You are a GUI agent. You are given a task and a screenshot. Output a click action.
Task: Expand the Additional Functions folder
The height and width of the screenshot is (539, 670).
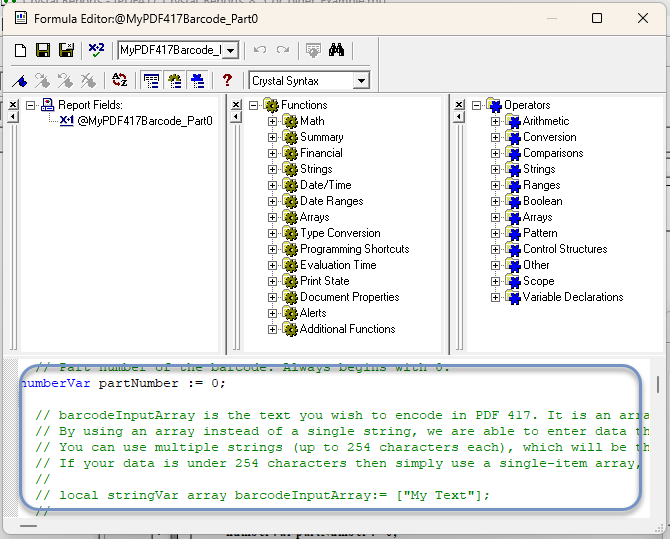[272, 329]
